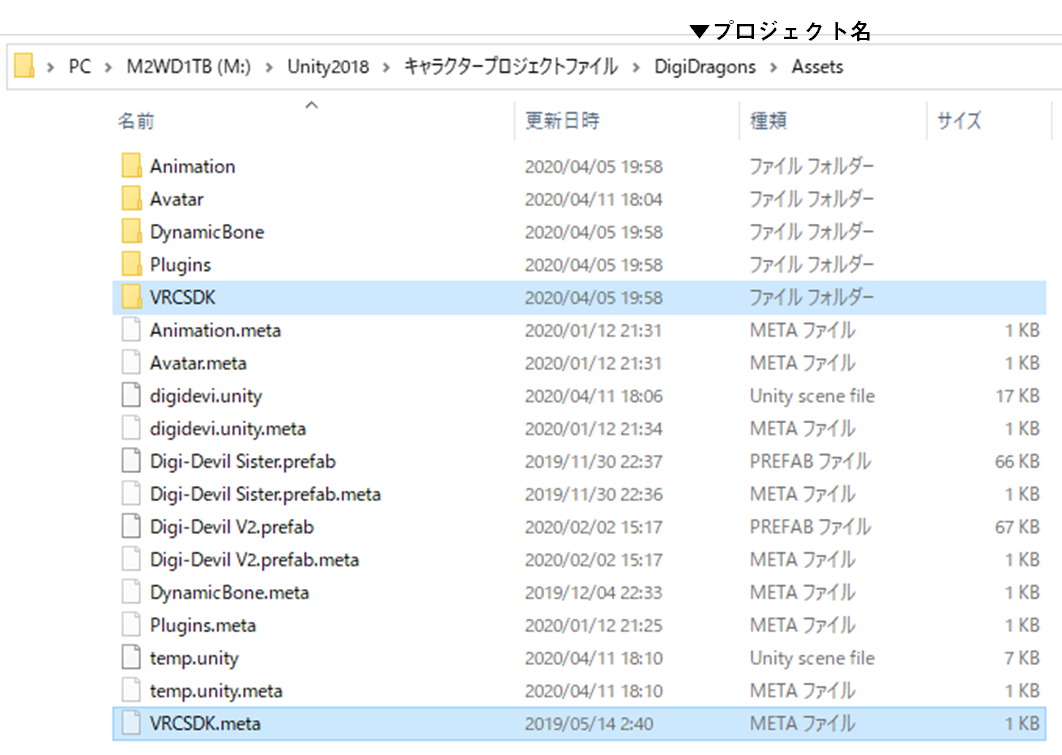Sort by 更新日時 column header
Screen dimensions: 1062x755
(x=562, y=121)
